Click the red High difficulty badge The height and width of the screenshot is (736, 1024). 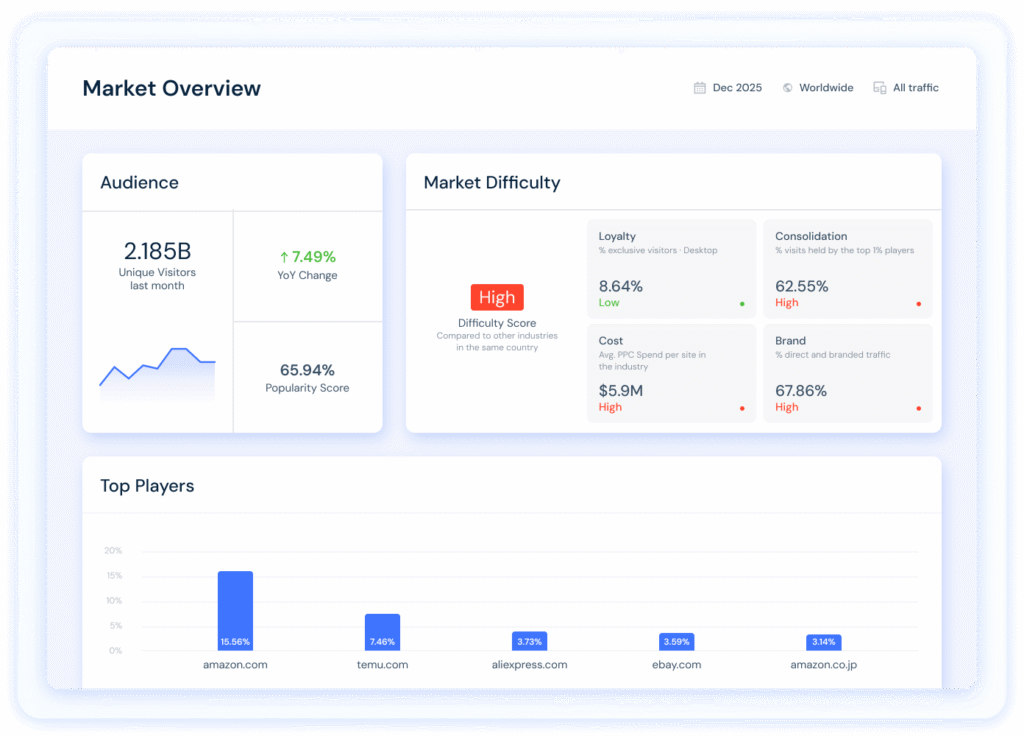tap(497, 297)
